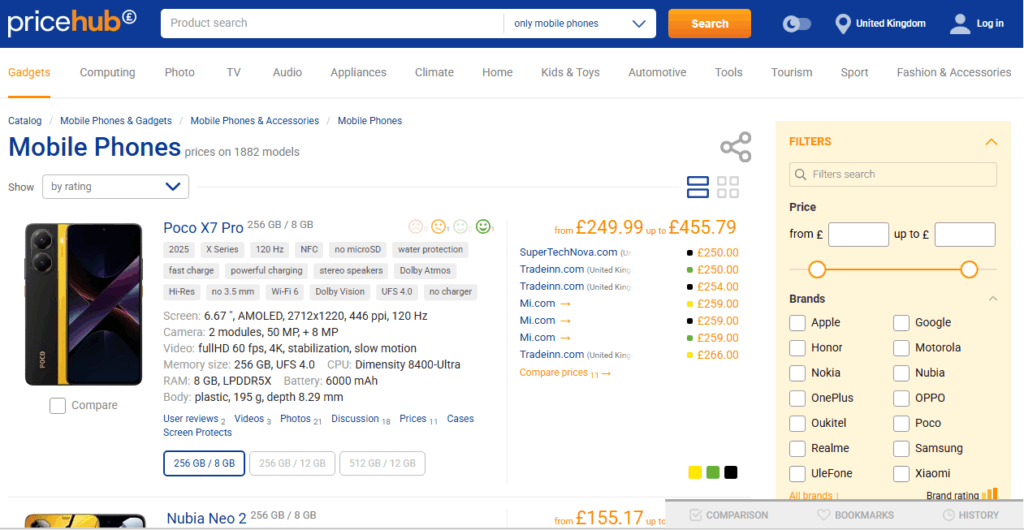Click the 'up to £' price input

pos(965,234)
